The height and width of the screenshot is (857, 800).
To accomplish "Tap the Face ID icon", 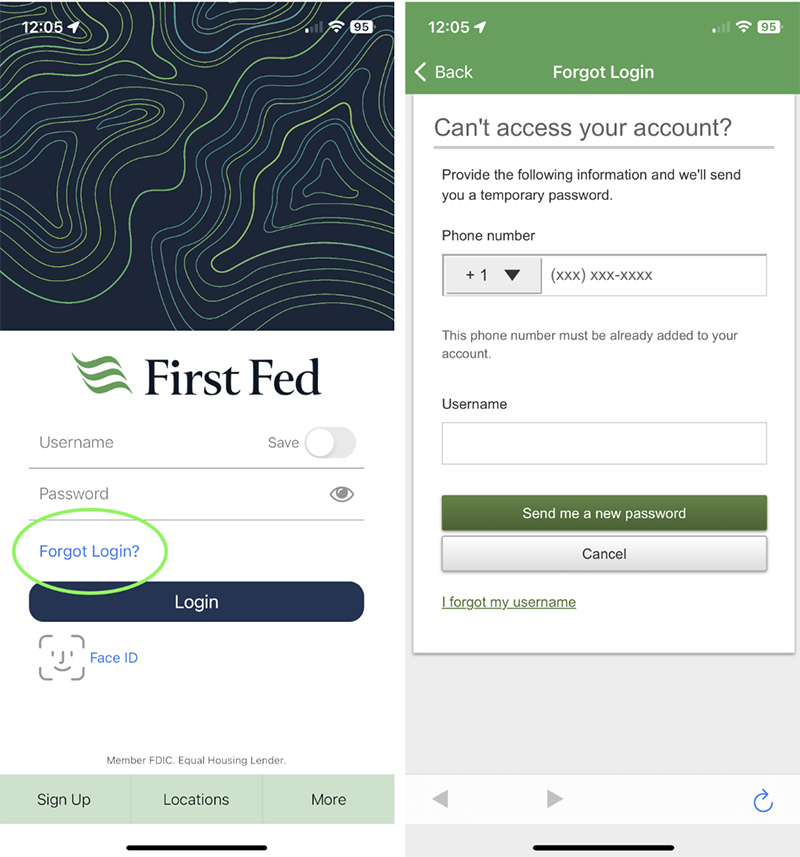I will click(62, 658).
